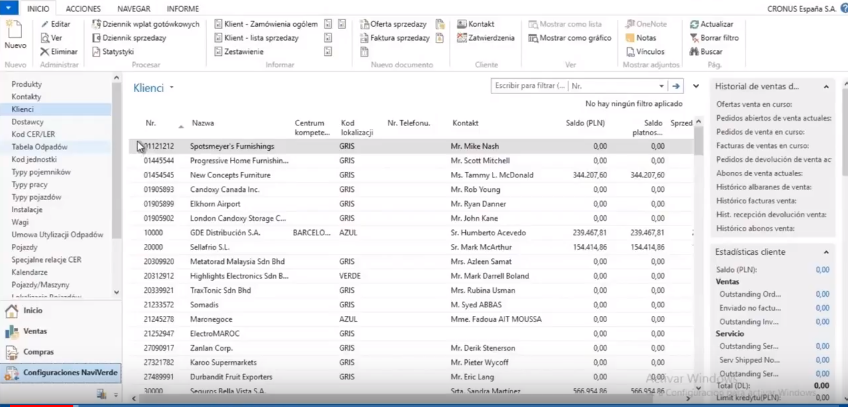Open Zatwierdzenia approvals
Viewport: 848px width, 407px height.
[x=486, y=38]
